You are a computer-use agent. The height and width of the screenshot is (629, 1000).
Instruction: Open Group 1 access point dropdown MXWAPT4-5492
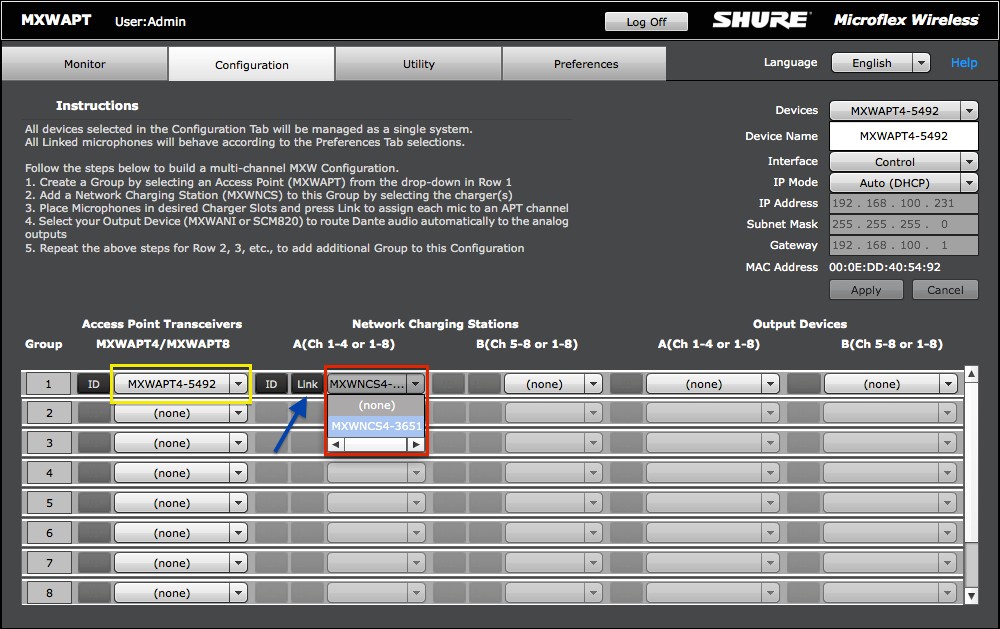tap(180, 384)
